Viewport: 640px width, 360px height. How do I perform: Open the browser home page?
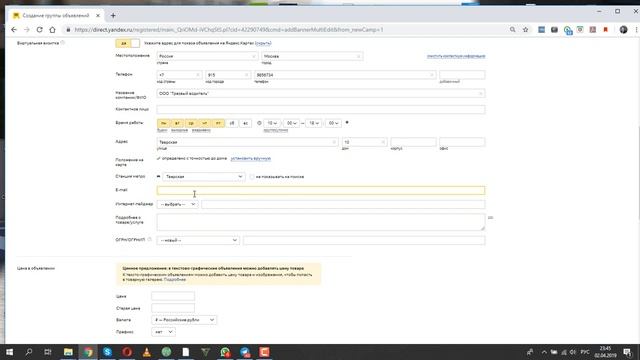52,30
